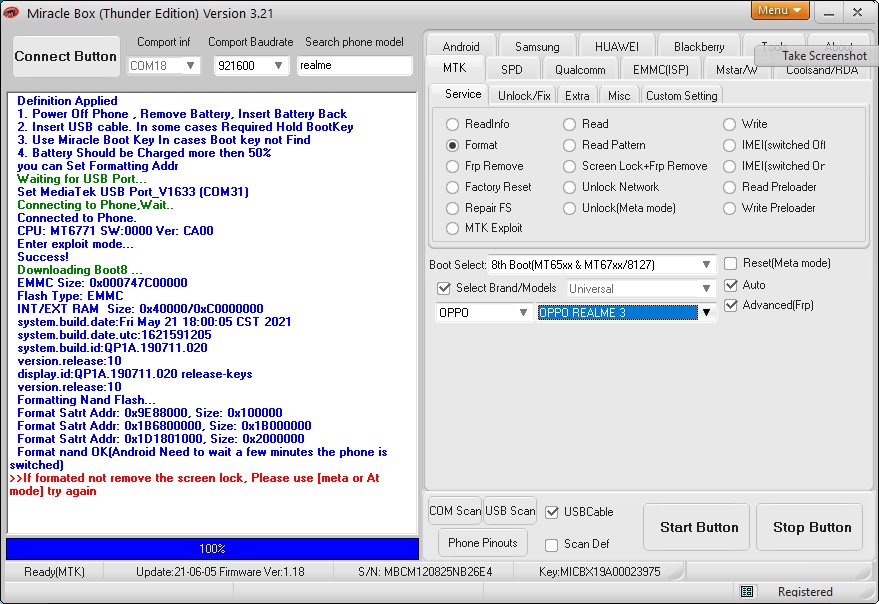Select the EMMC(ISP) tab

tap(660, 70)
